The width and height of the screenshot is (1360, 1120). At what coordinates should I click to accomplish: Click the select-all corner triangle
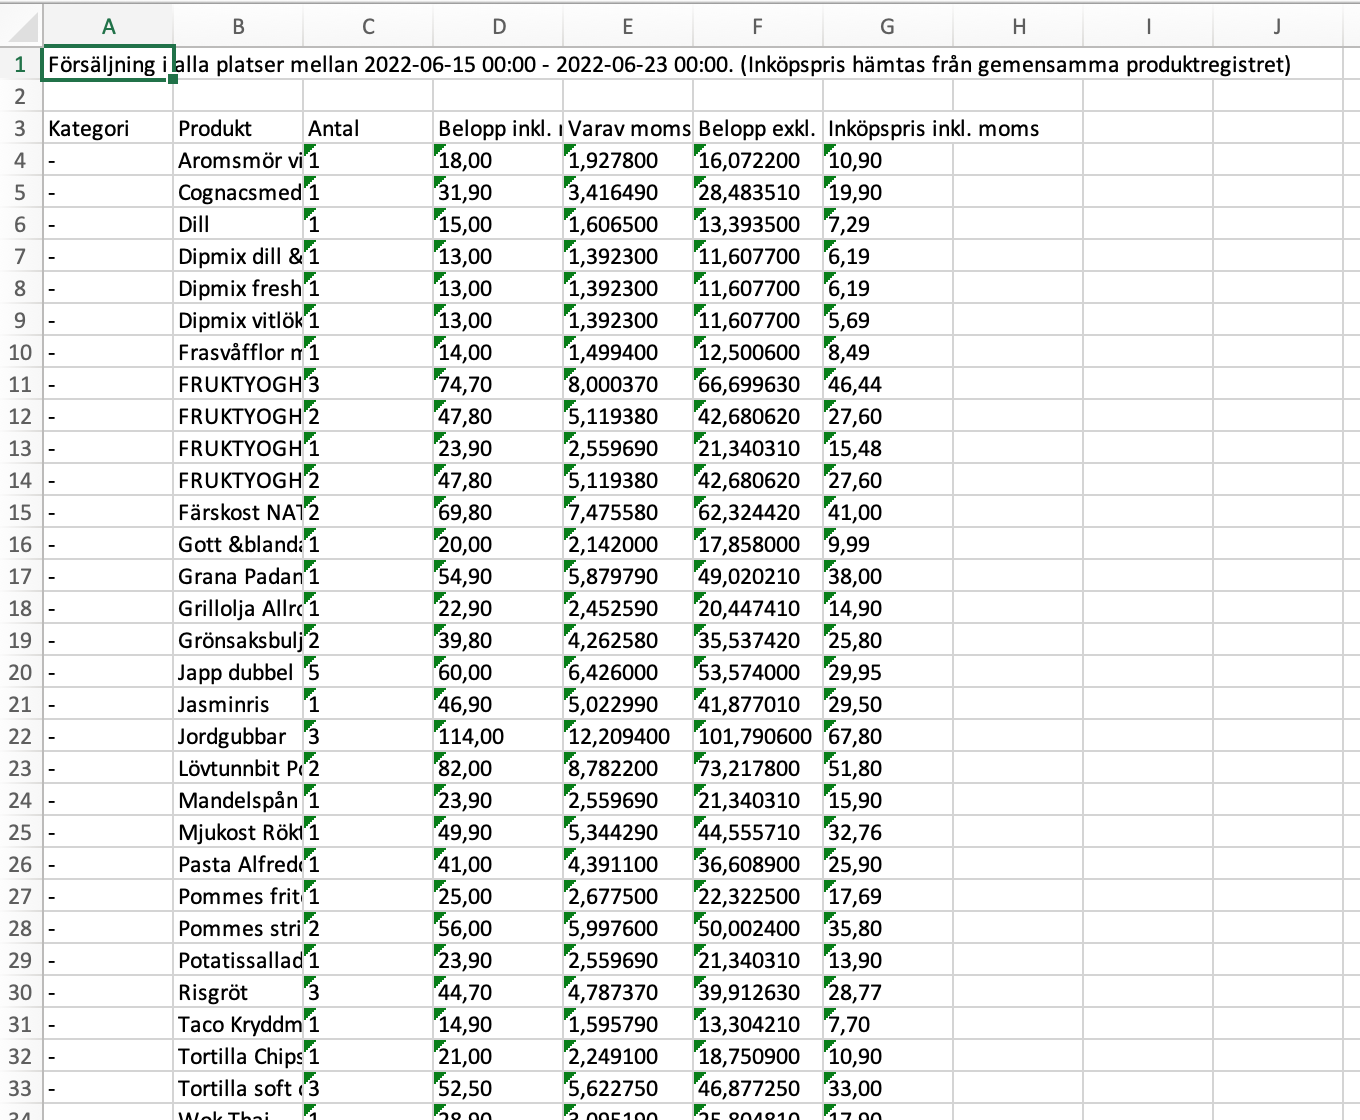pyautogui.click(x=22, y=27)
